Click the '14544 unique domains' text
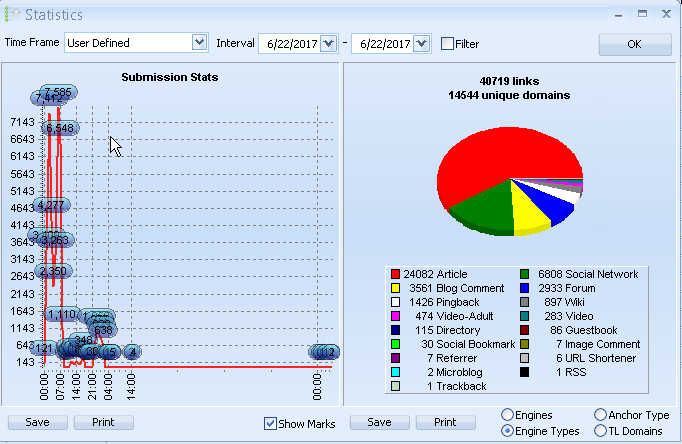The image size is (682, 444). point(509,95)
